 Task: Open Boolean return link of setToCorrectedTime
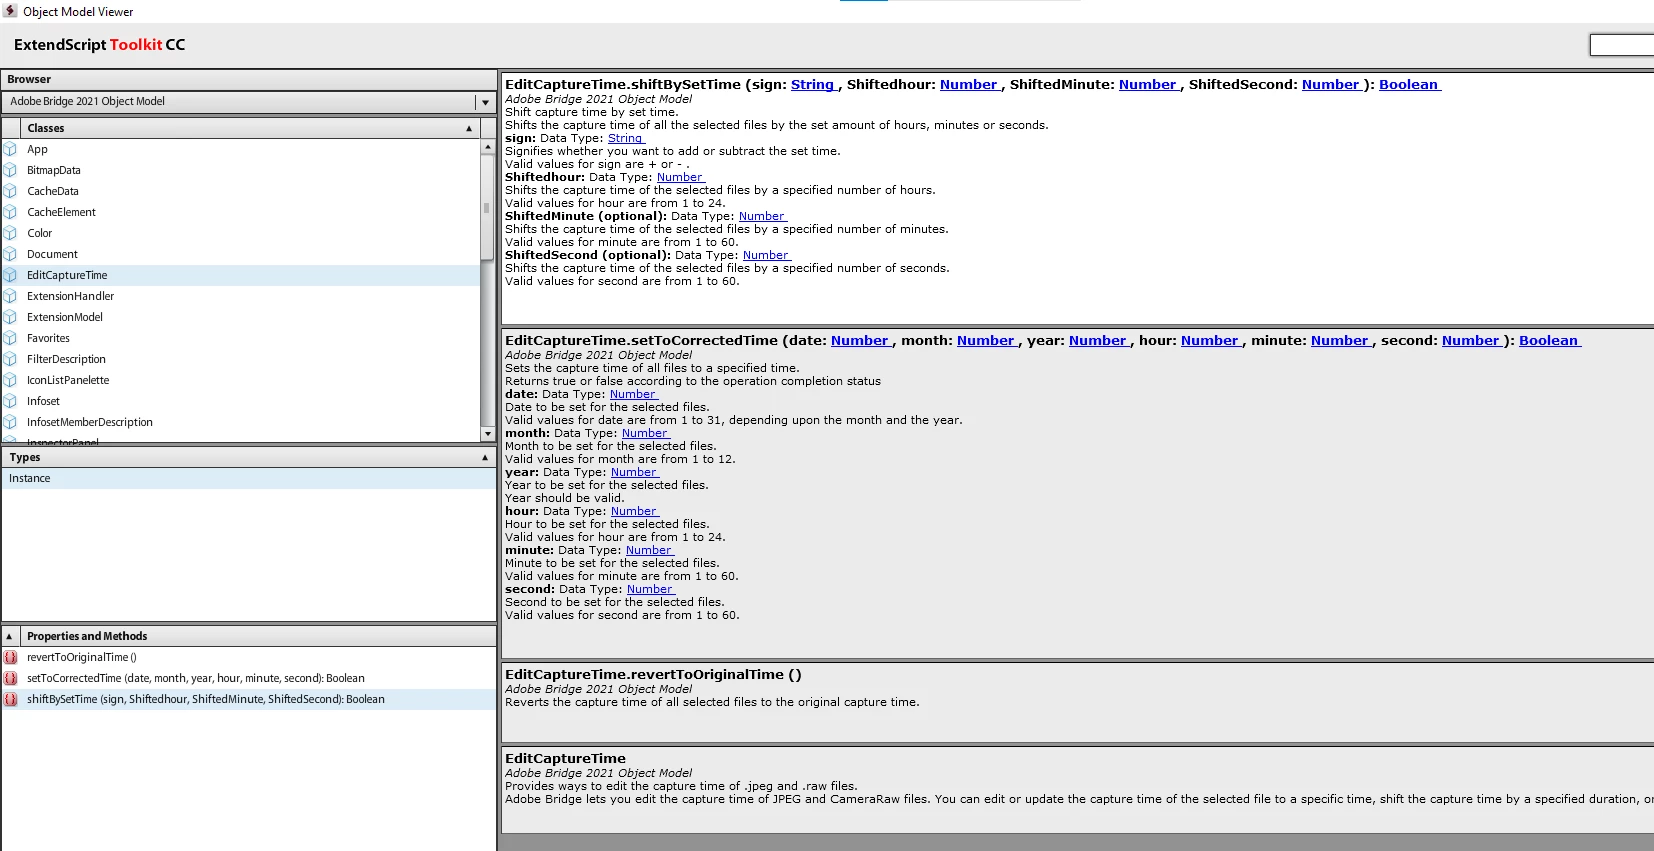pos(1549,341)
